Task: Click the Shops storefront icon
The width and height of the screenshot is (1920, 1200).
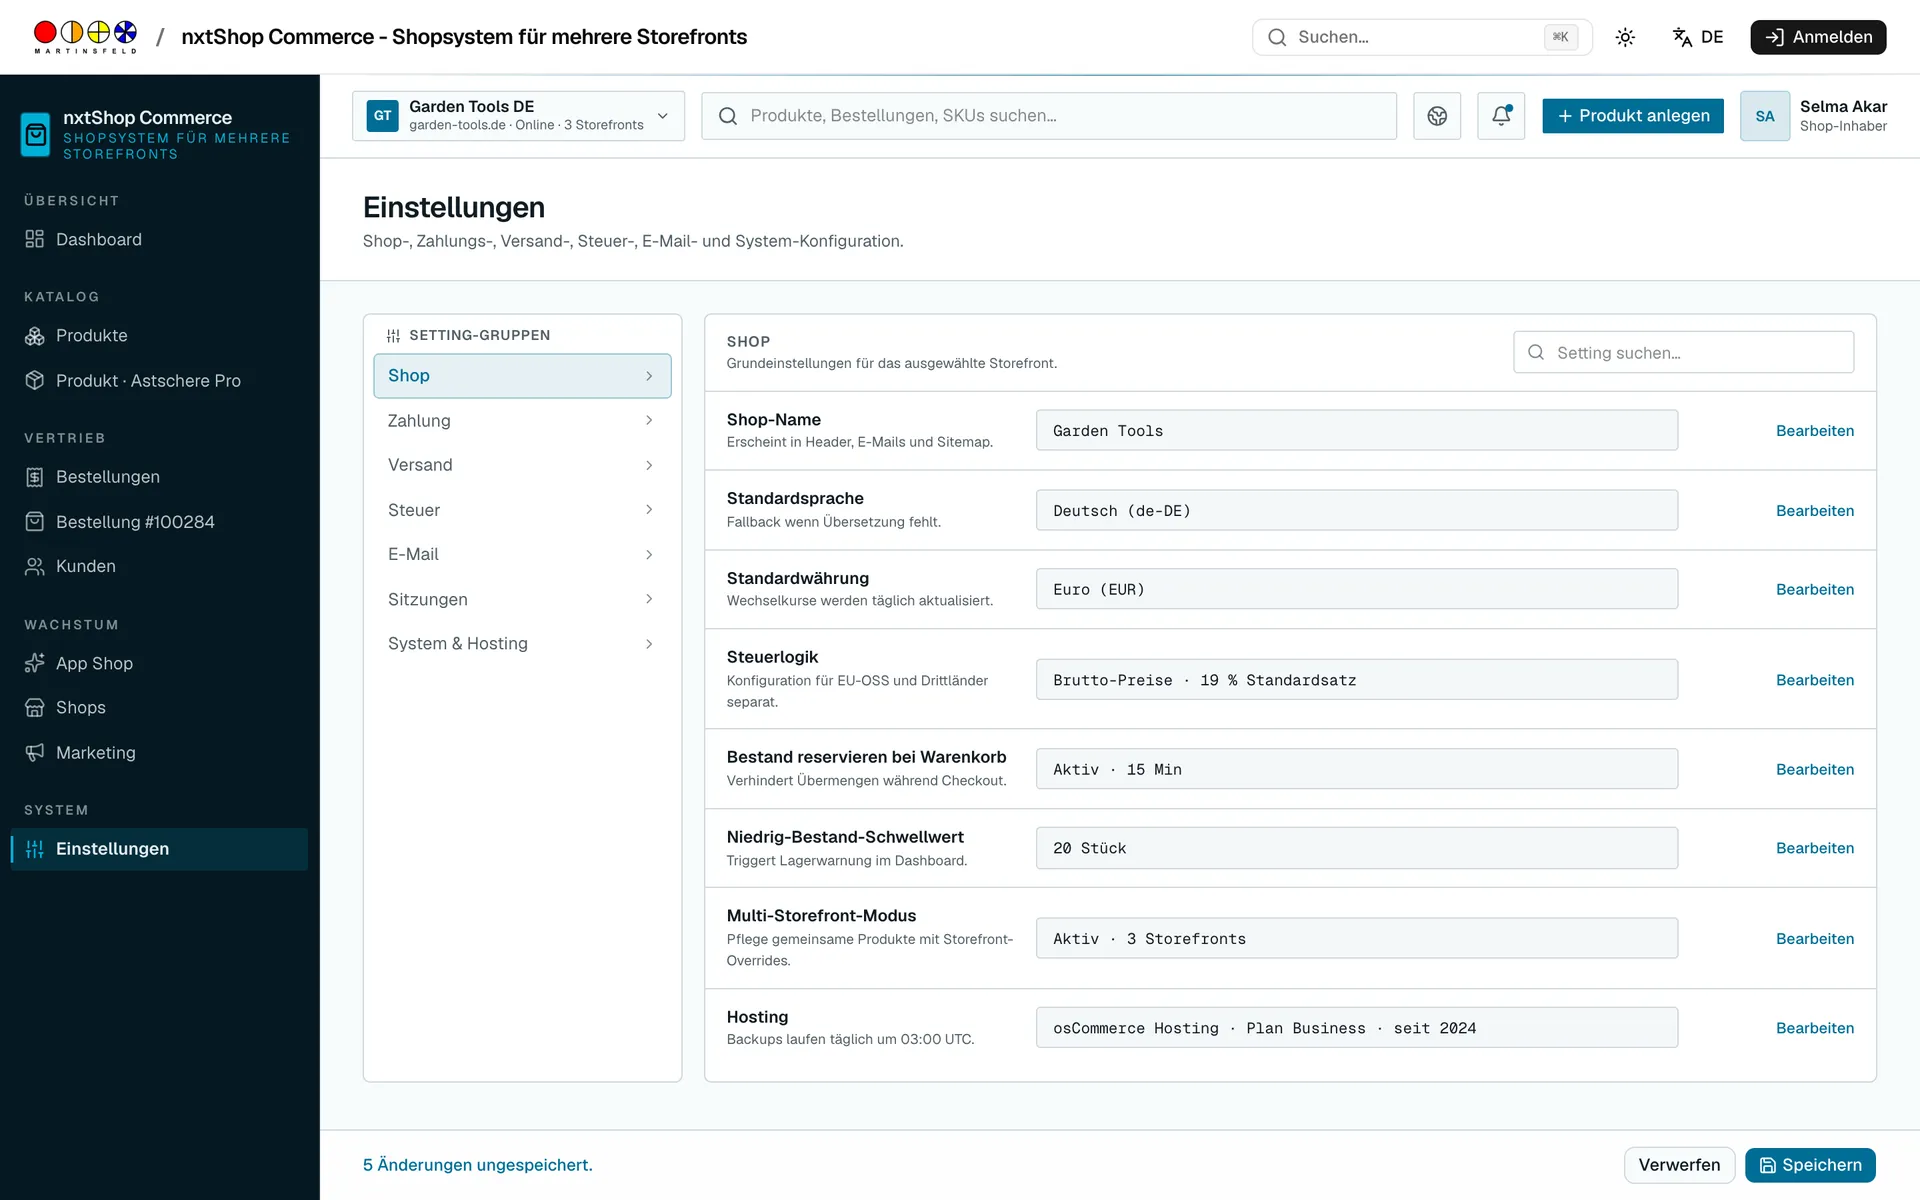Action: (35, 708)
